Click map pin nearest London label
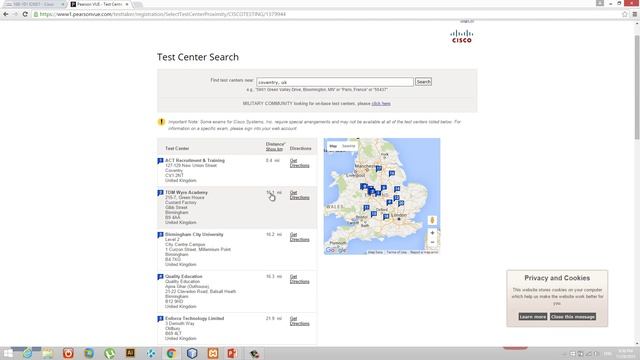640x360 pixels. (386, 217)
